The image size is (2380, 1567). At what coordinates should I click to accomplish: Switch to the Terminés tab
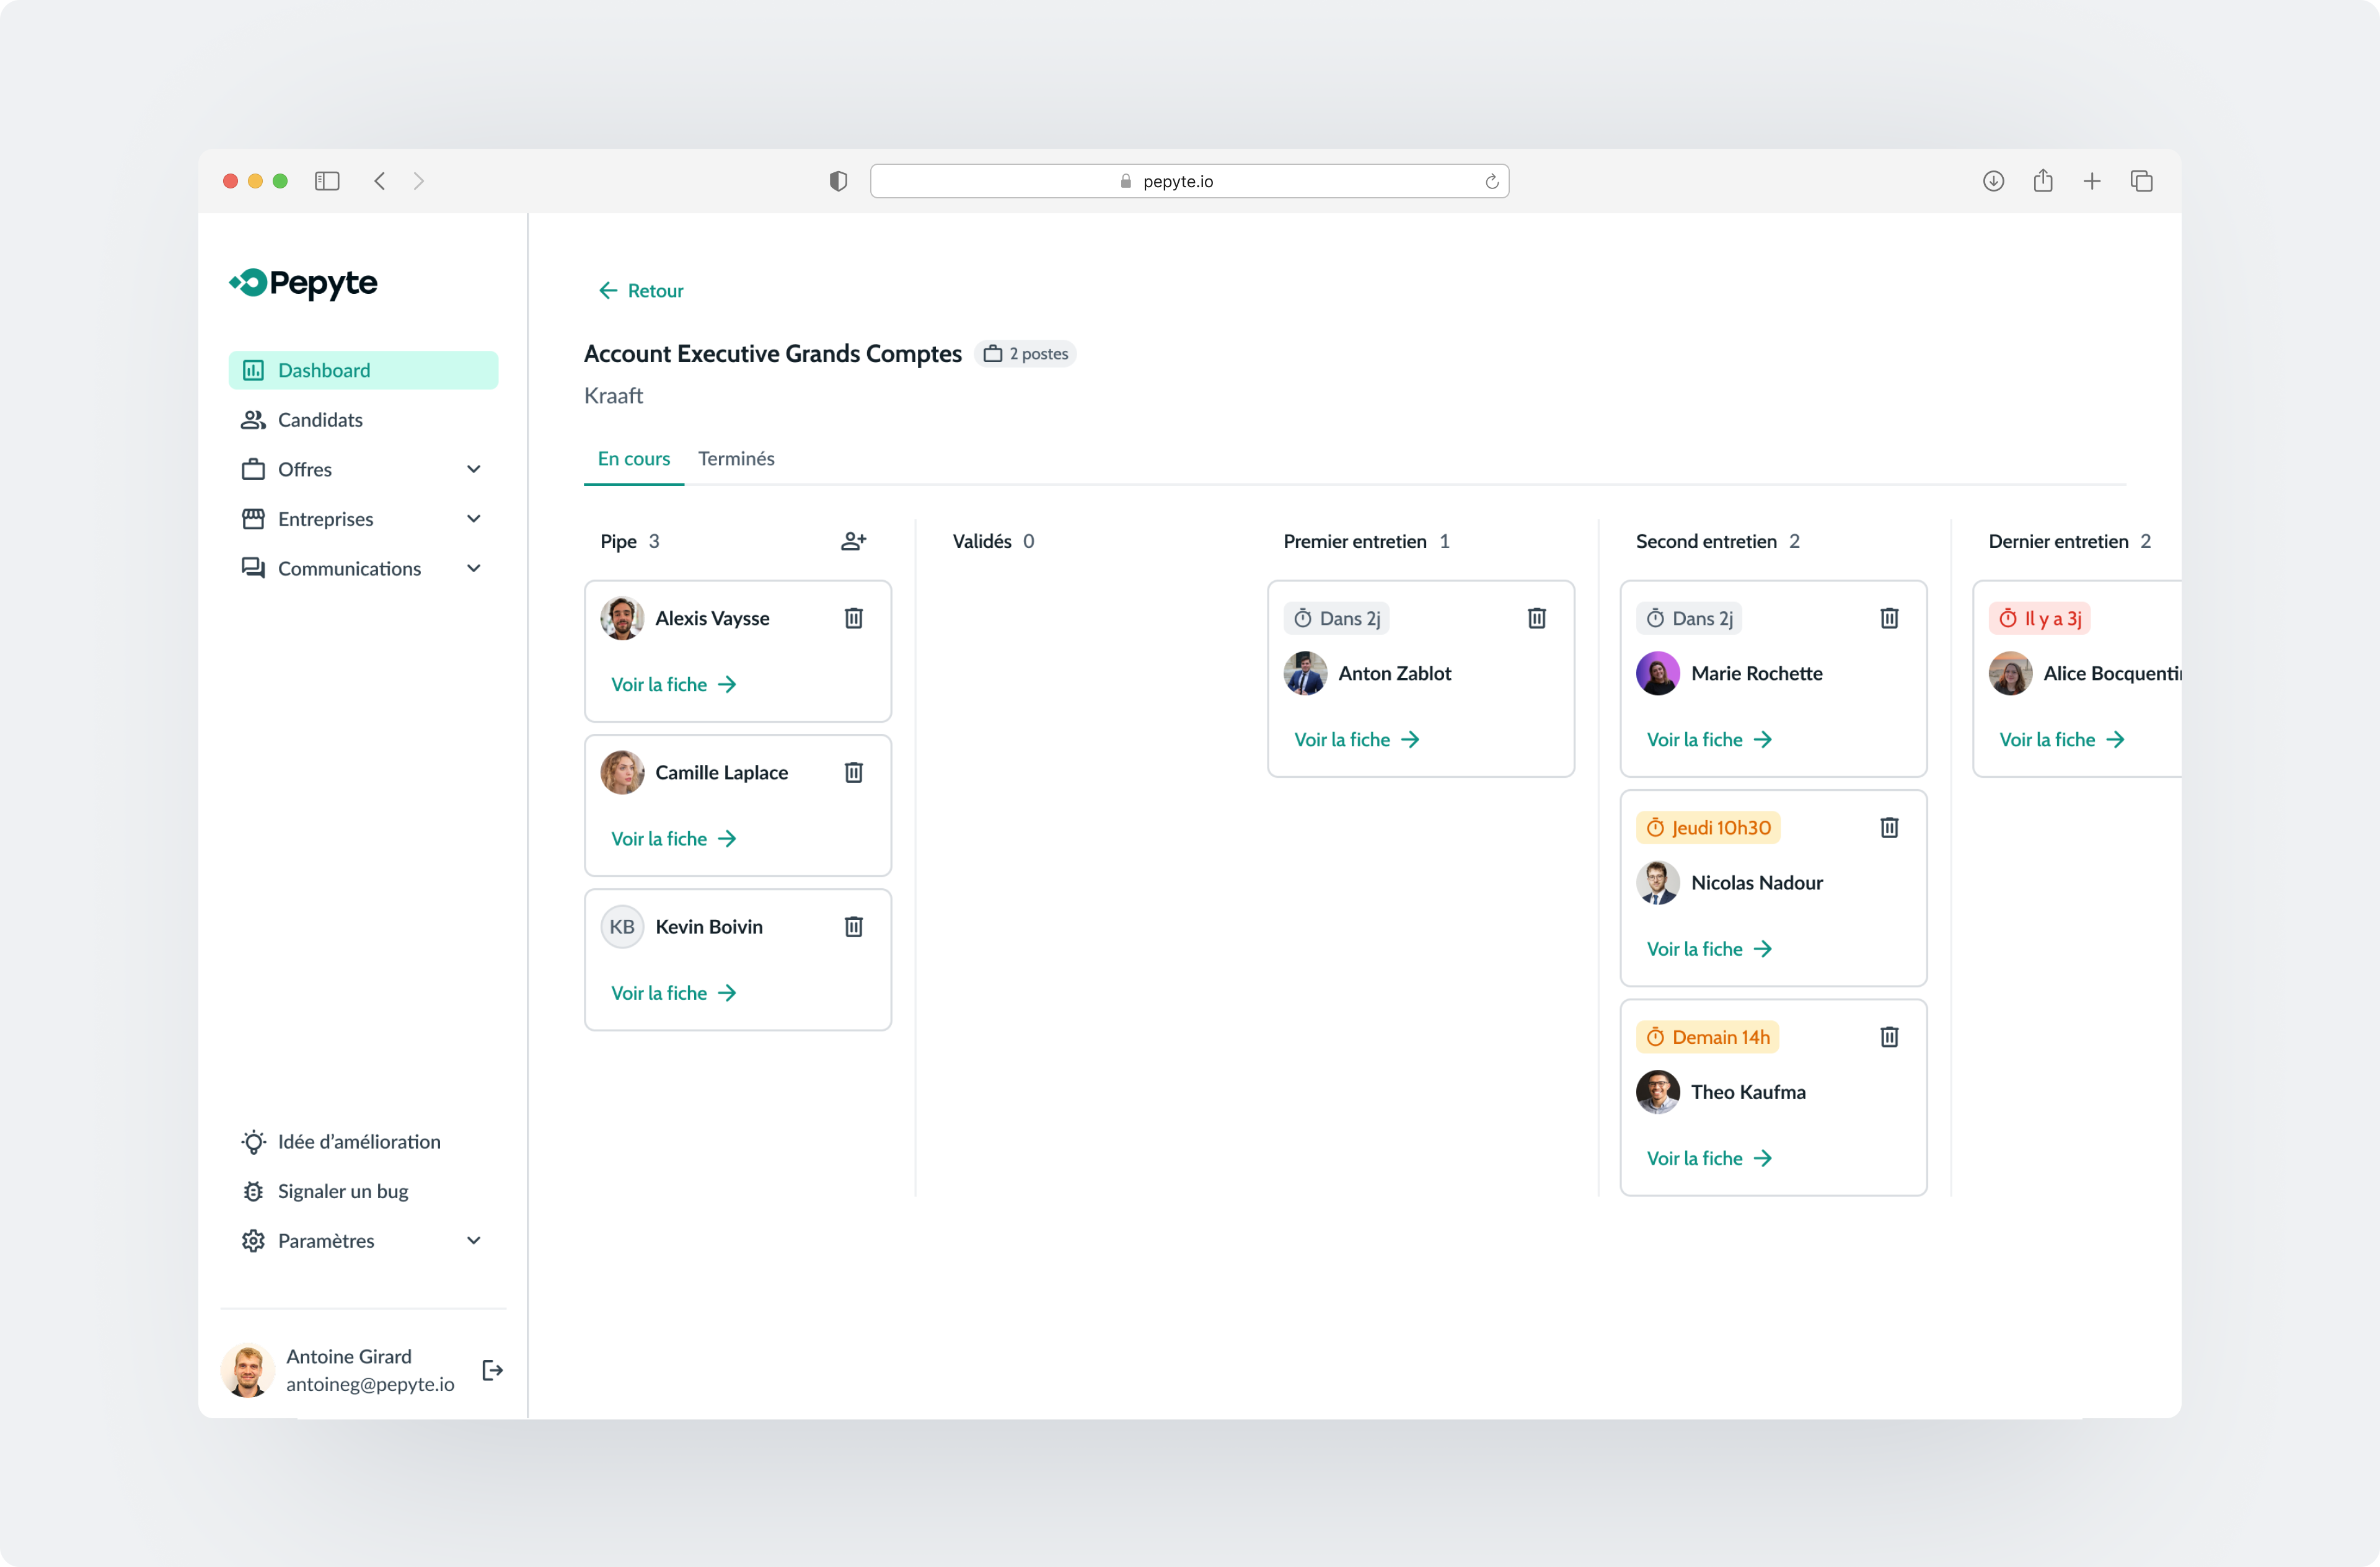[736, 459]
